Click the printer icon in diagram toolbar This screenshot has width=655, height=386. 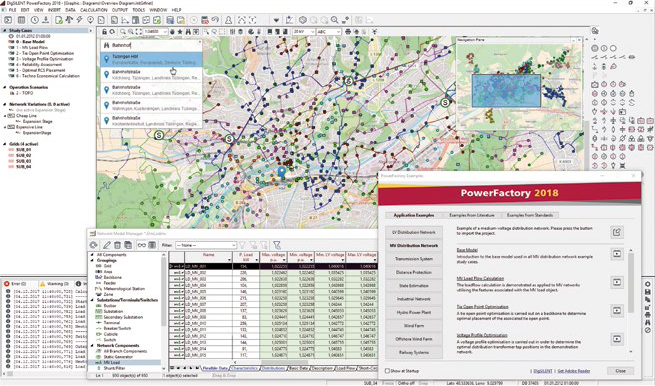(x=348, y=32)
